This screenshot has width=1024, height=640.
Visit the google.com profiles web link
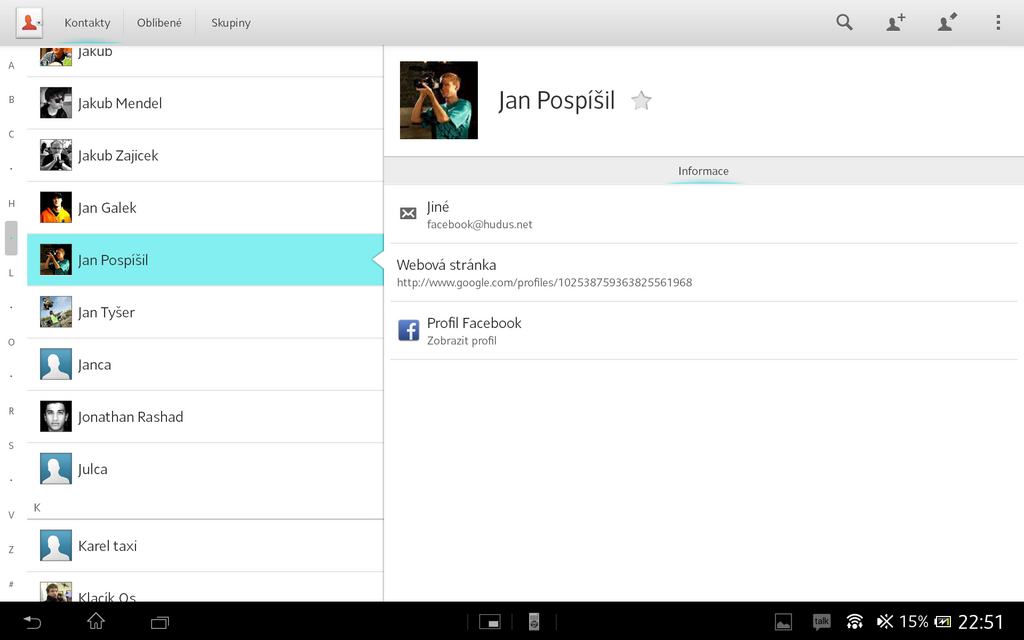544,283
